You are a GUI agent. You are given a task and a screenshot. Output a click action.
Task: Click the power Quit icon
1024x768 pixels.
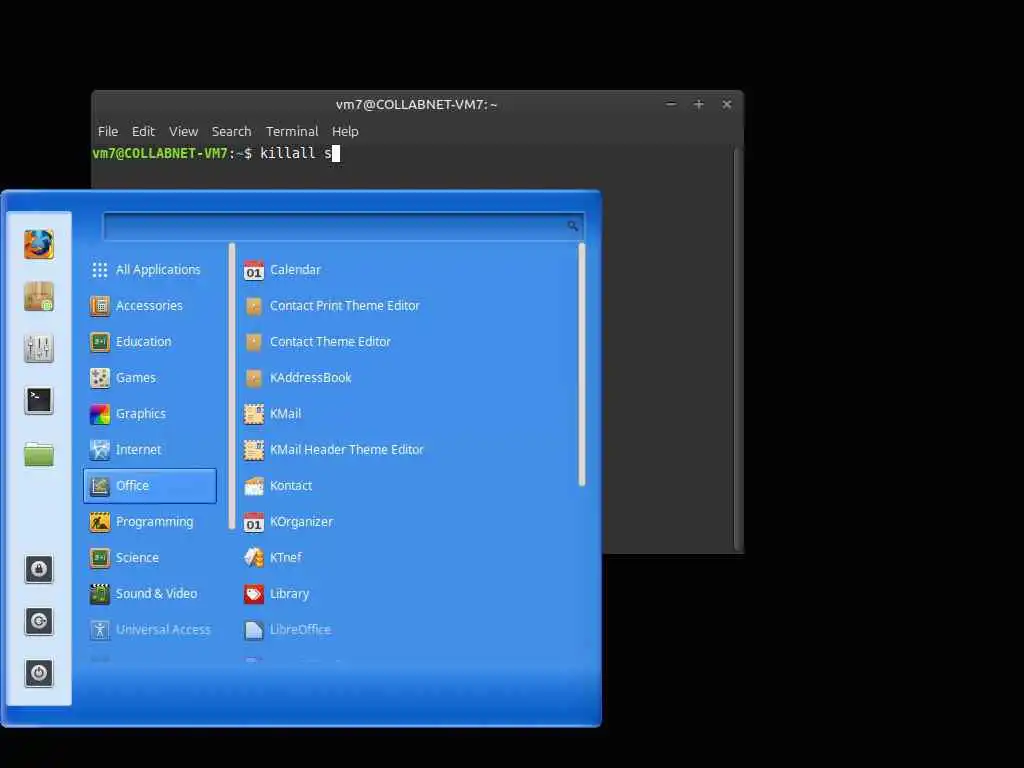(x=39, y=673)
